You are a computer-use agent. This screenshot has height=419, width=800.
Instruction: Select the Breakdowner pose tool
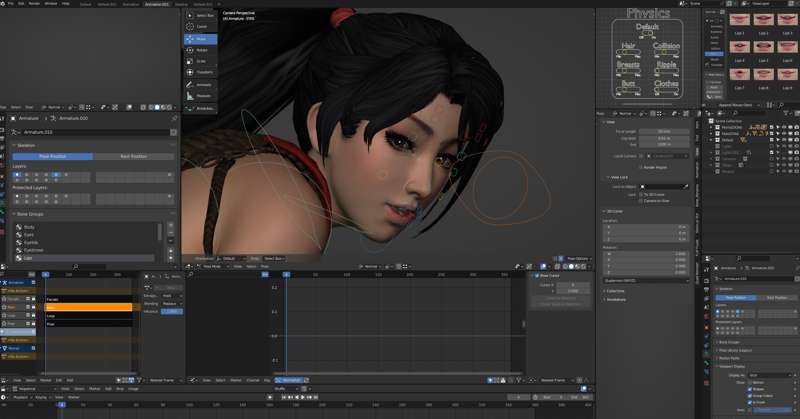(x=200, y=108)
